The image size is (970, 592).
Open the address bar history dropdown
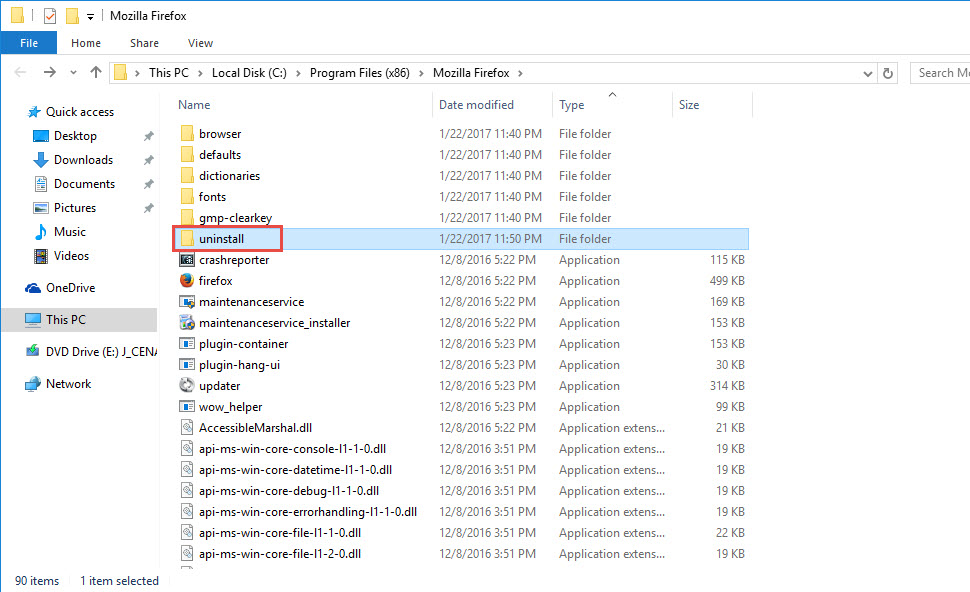(867, 74)
